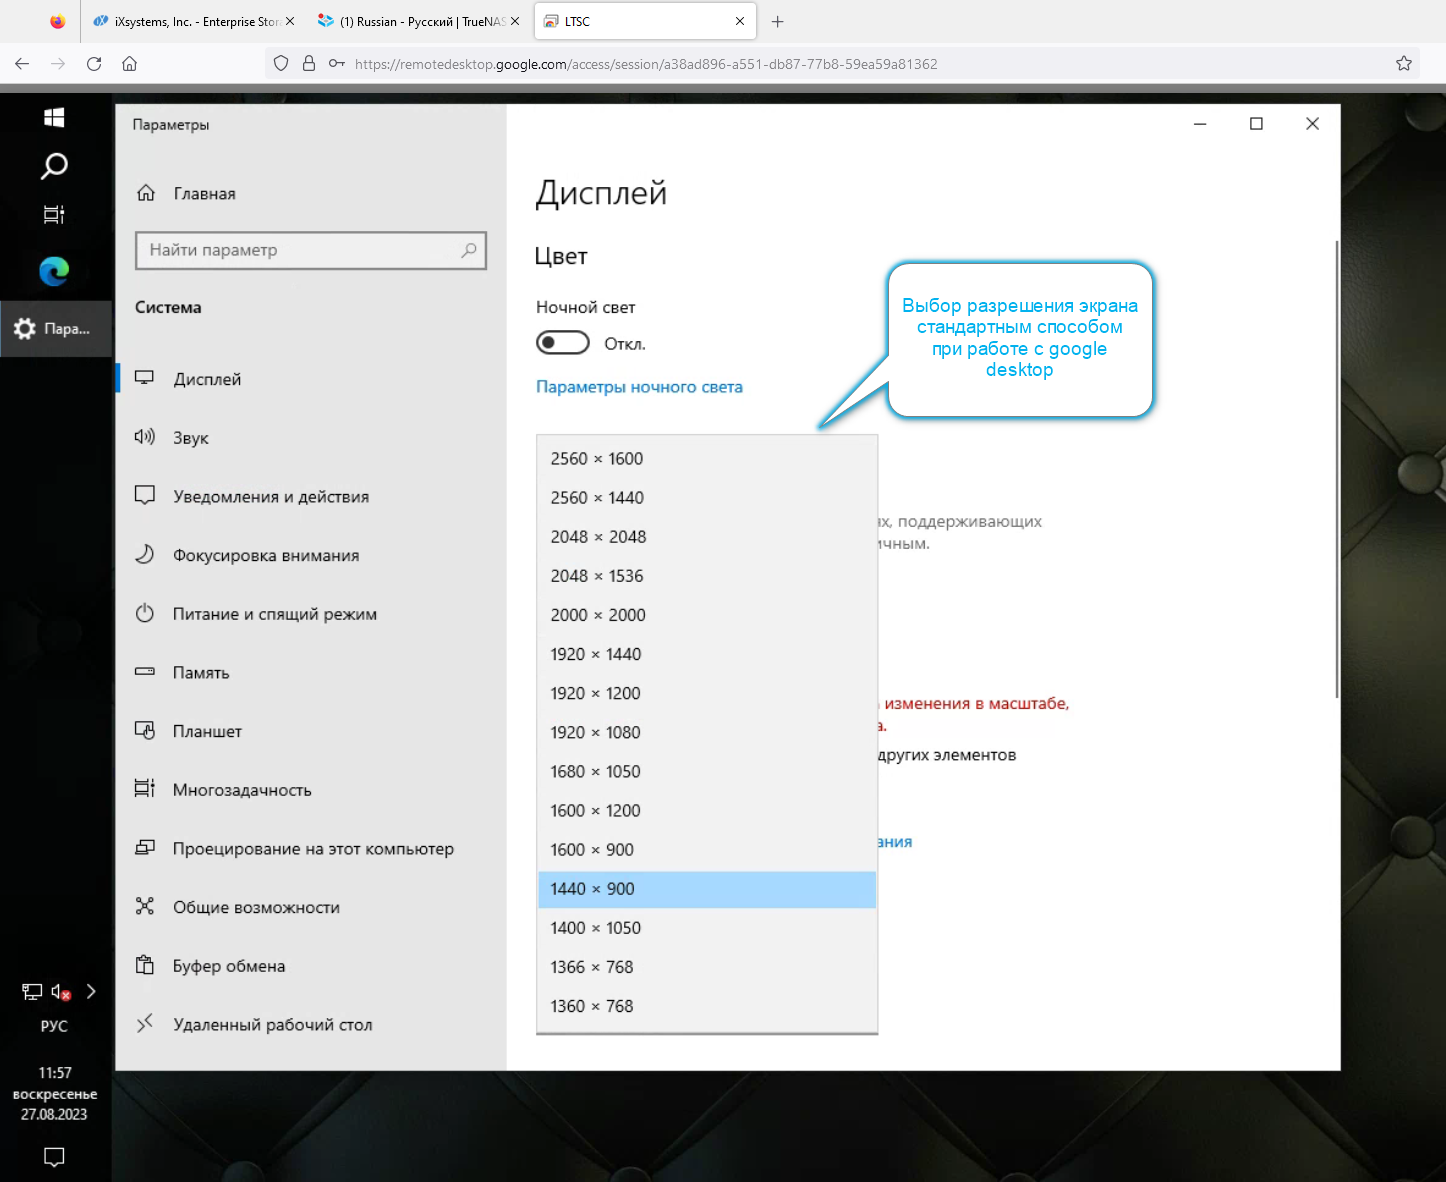
Task: Select resolution 2560 × 1440
Action: click(x=707, y=498)
